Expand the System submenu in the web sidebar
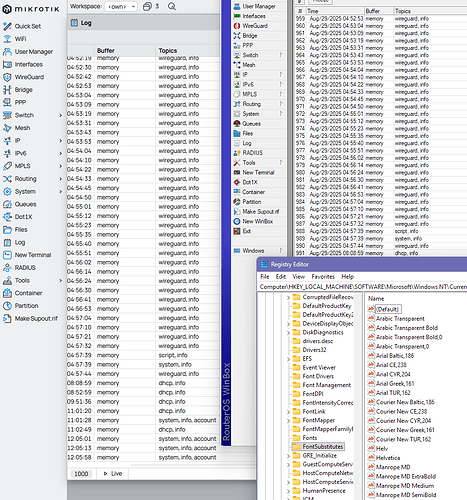 [61, 191]
